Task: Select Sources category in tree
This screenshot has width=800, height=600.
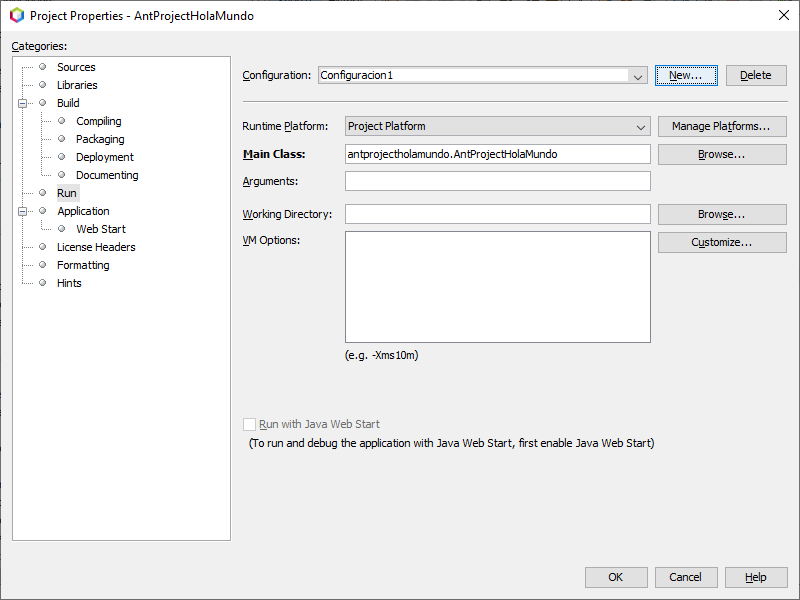Action: click(x=76, y=67)
